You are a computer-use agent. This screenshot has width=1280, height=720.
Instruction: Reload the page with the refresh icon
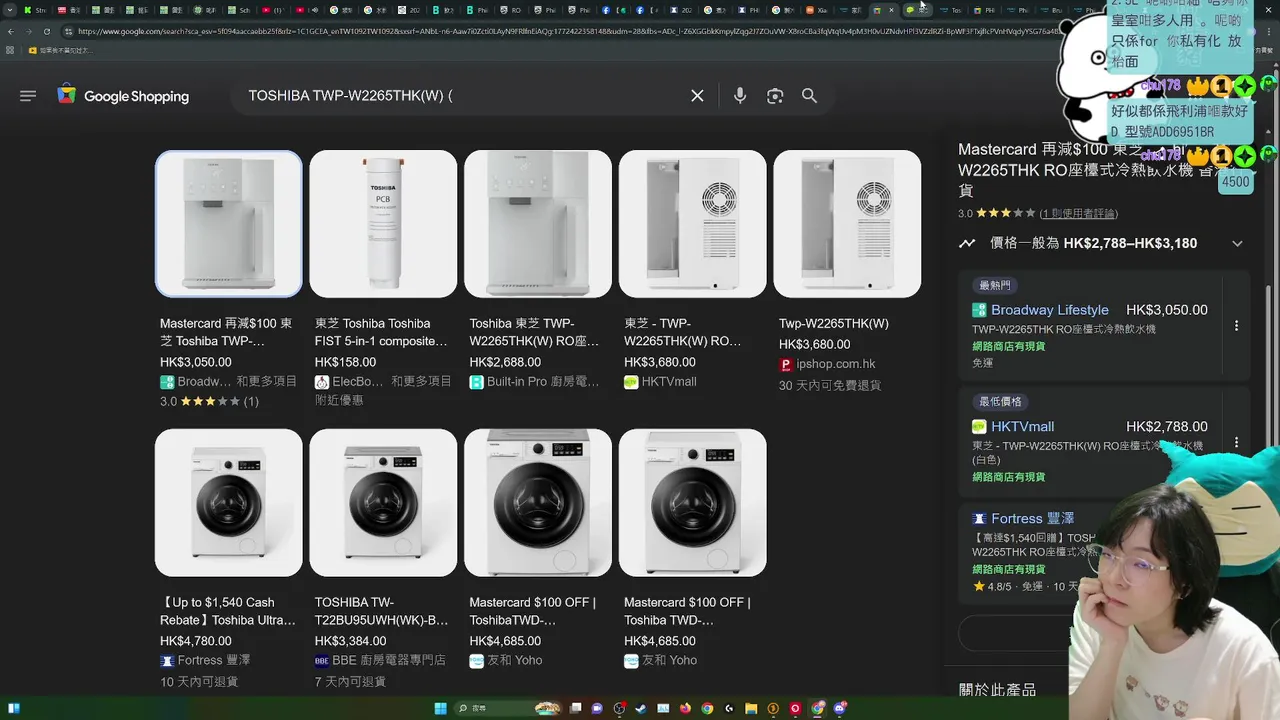46,31
